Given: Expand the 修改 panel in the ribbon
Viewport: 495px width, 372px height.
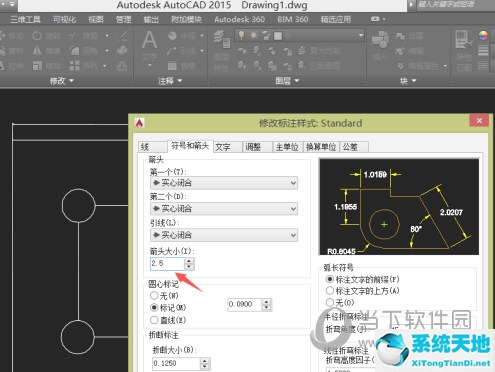Looking at the screenshot, I should (61, 81).
